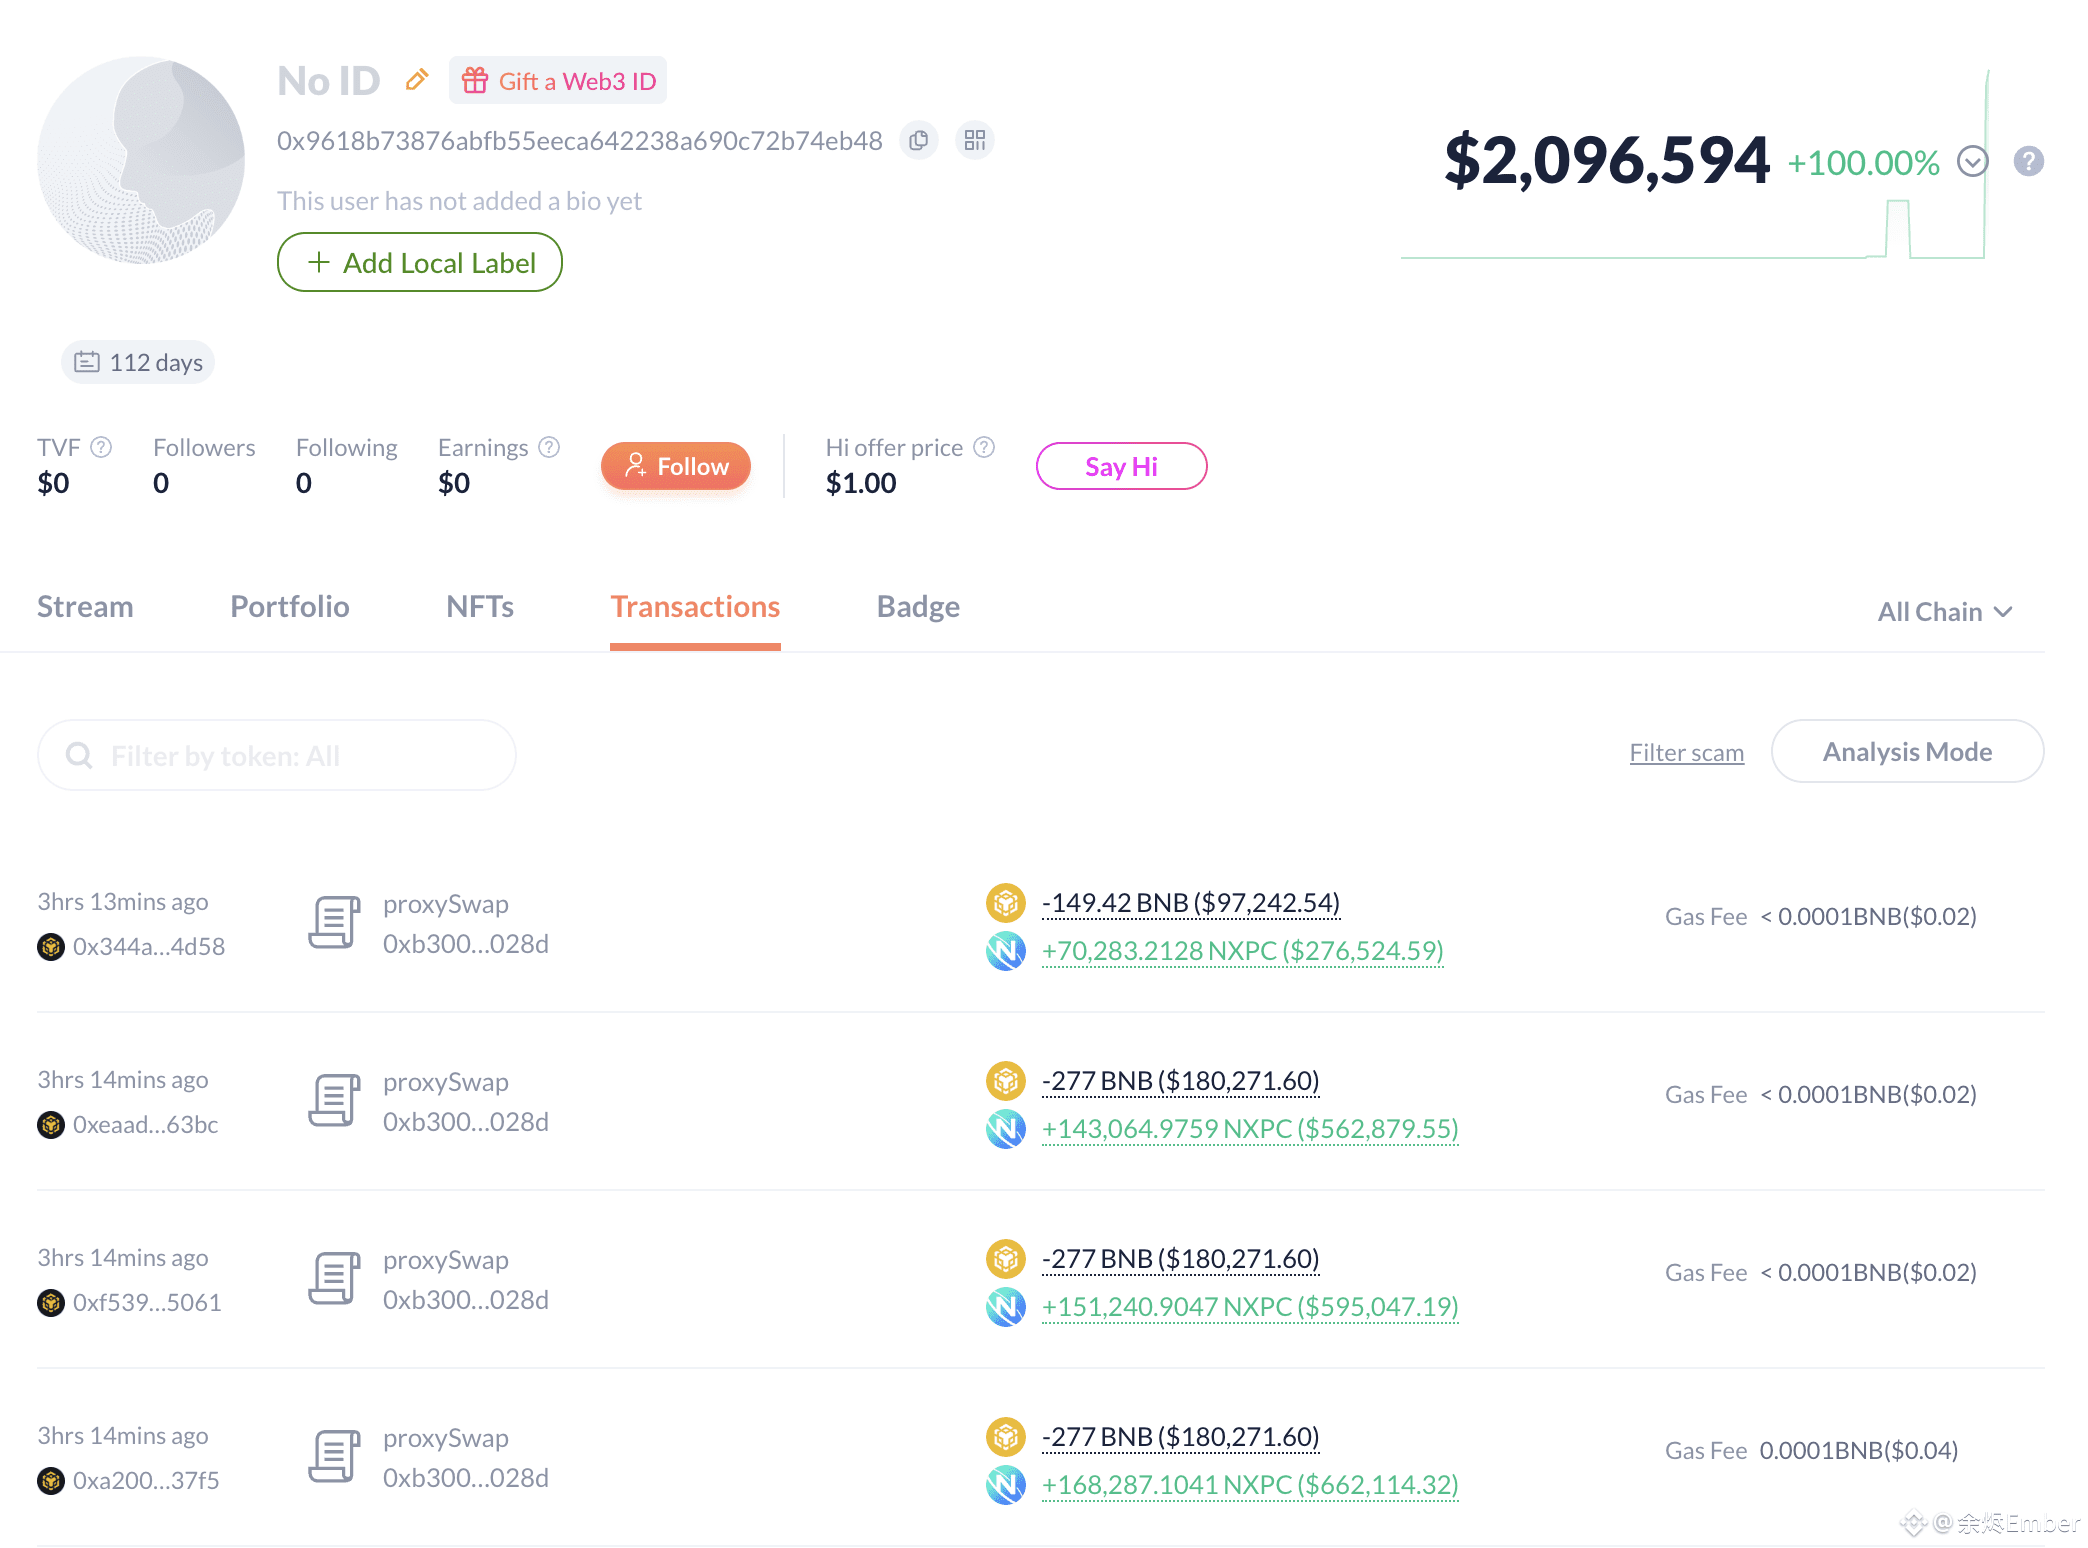Image resolution: width=2088 pixels, height=1548 pixels.
Task: Click the Say Hi button
Action: [1121, 465]
